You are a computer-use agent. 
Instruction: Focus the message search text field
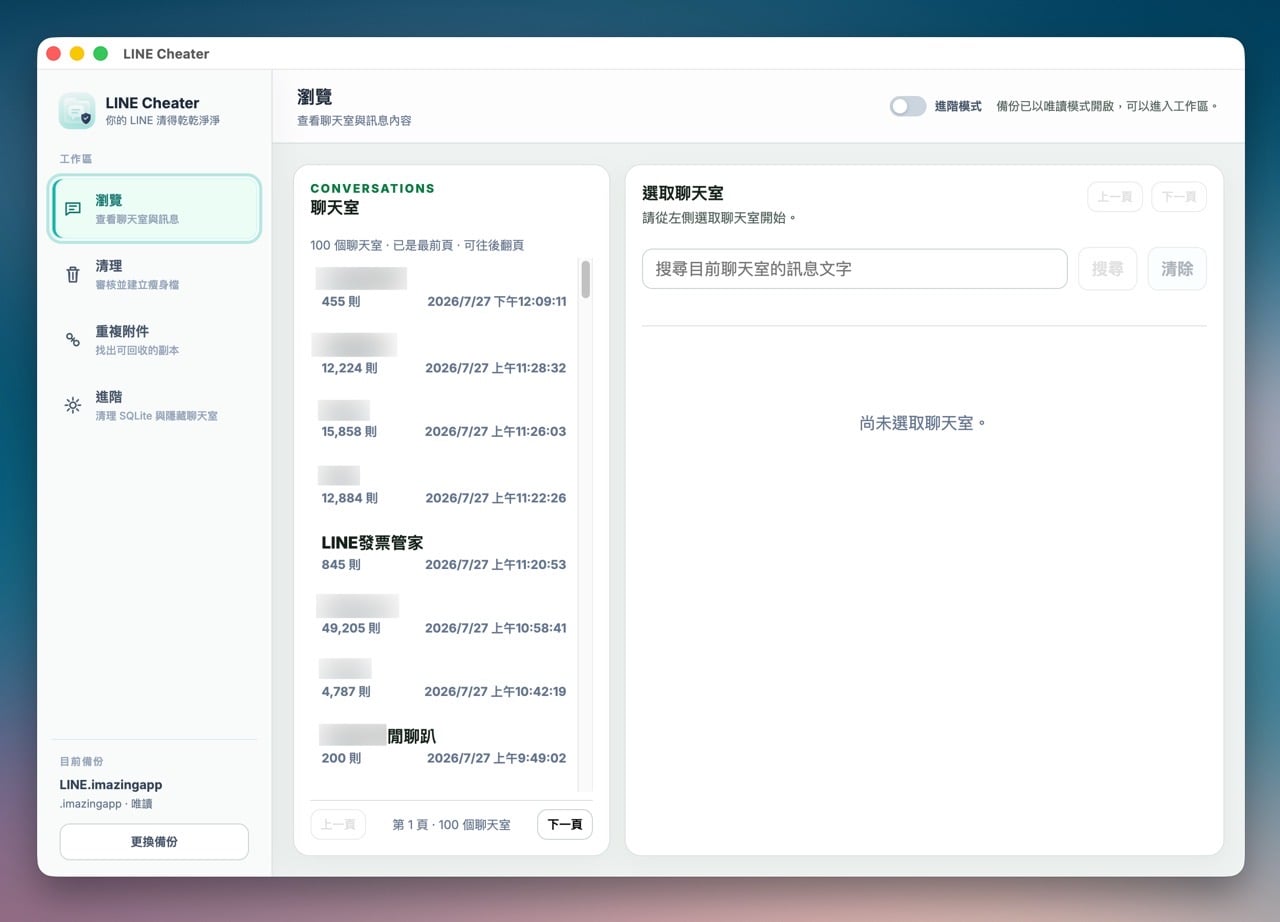pyautogui.click(x=855, y=269)
